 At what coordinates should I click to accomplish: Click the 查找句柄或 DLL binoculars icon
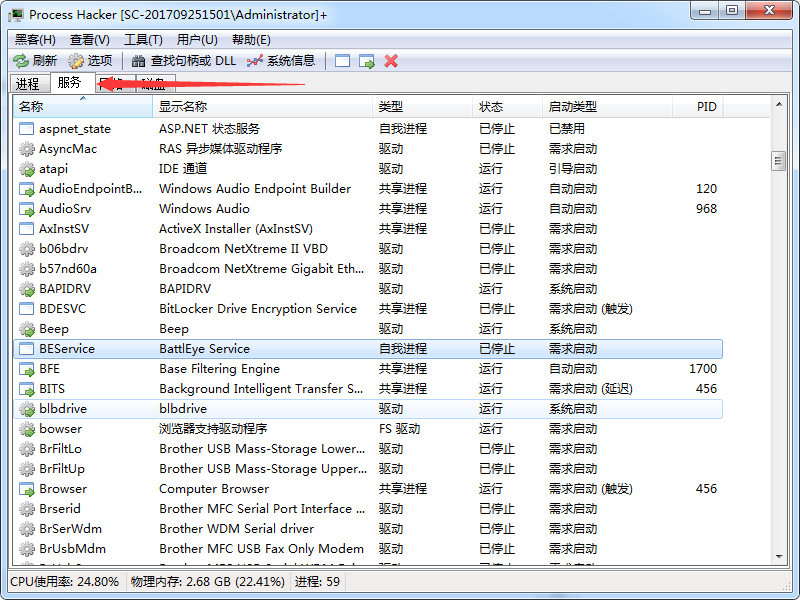click(139, 61)
